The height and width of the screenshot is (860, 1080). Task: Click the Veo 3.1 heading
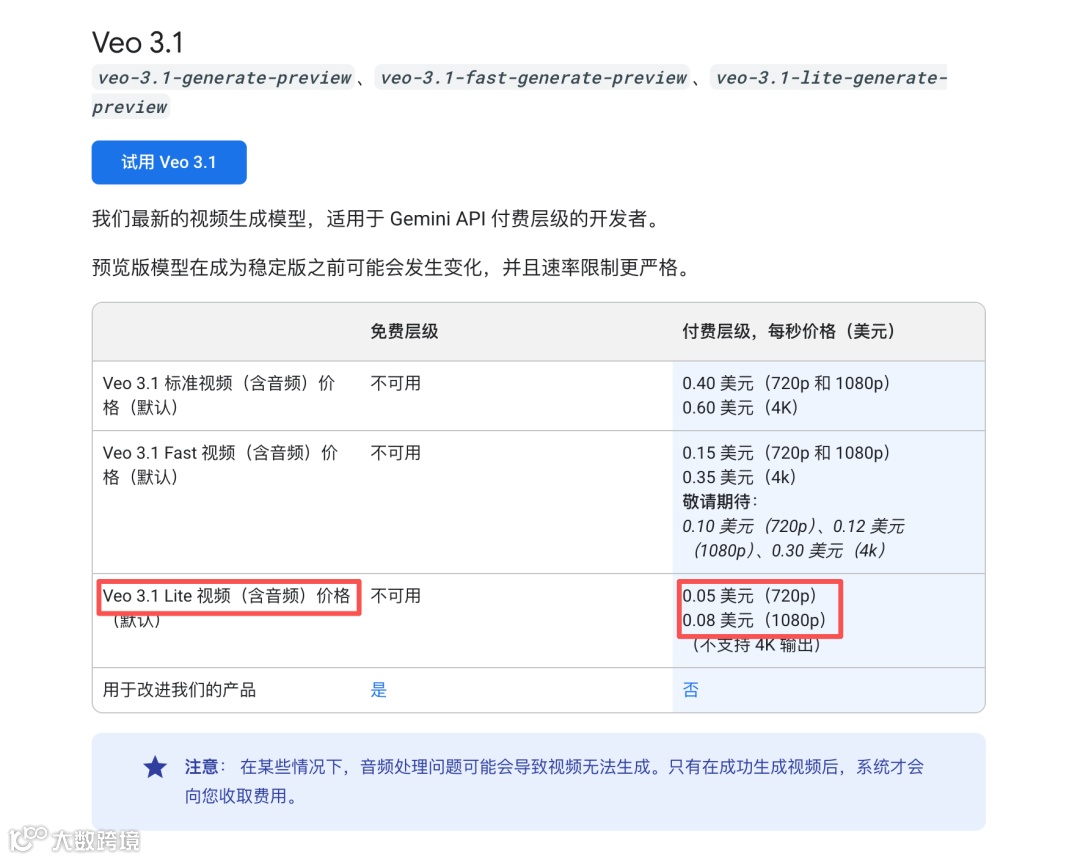click(x=138, y=43)
